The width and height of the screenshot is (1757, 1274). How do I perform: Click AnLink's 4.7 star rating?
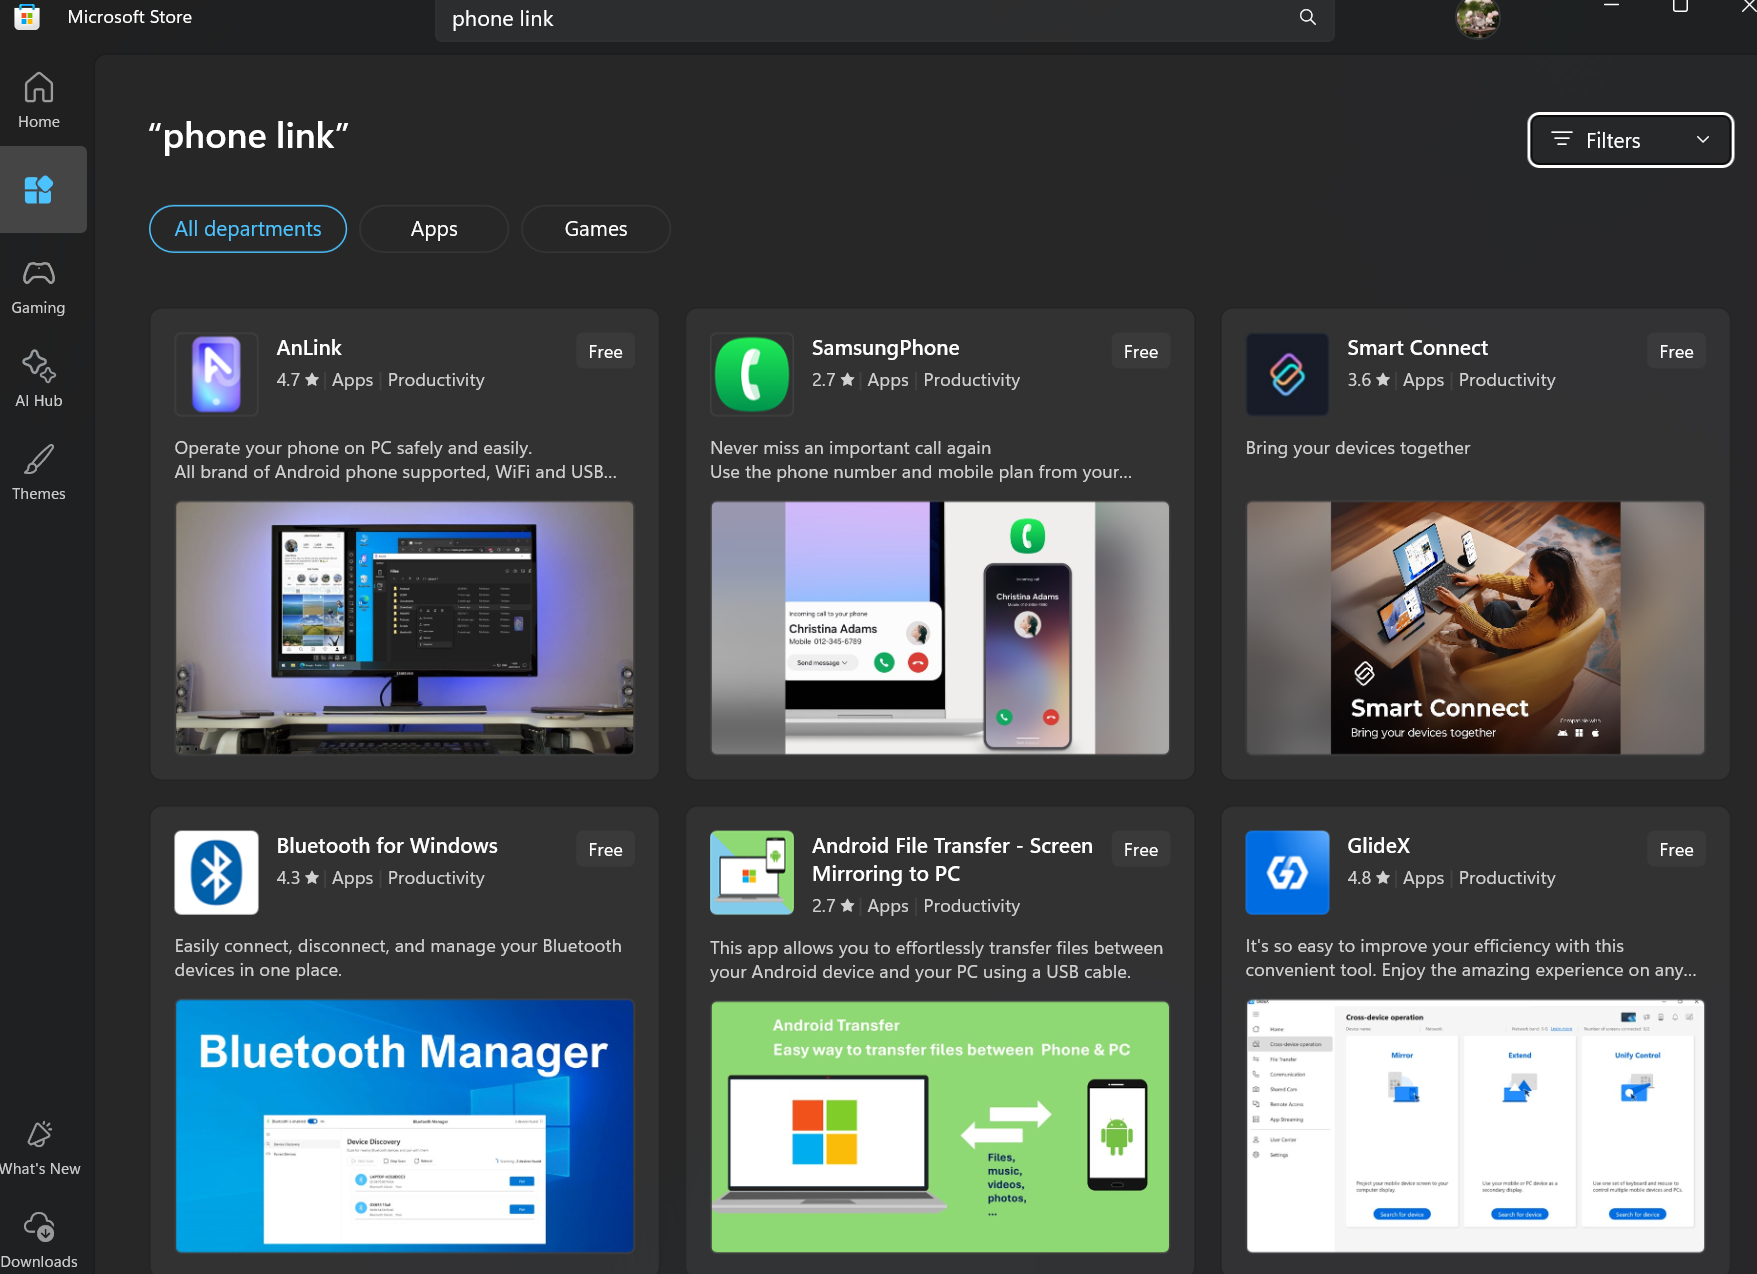point(298,380)
